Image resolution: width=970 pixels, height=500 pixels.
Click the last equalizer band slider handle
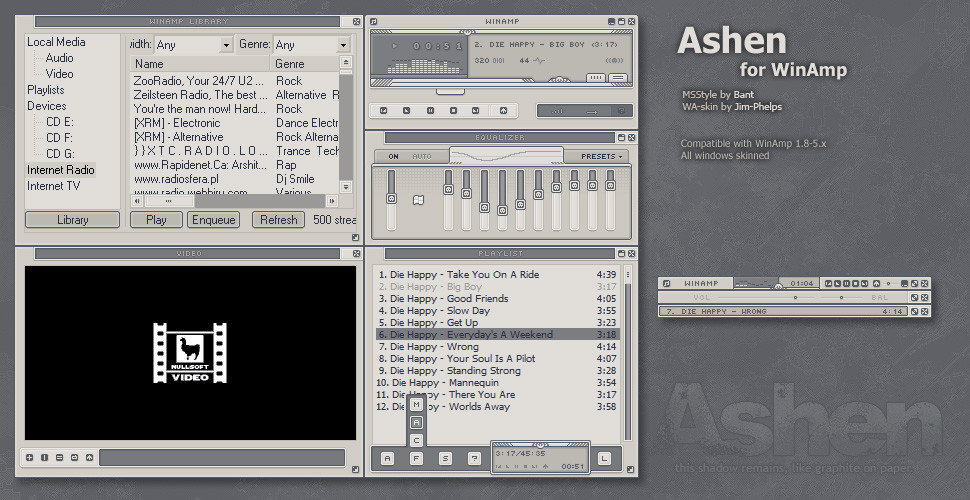coord(611,184)
